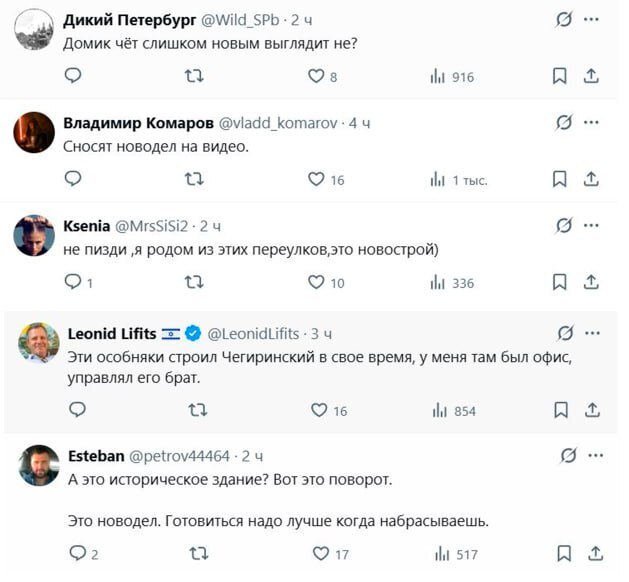The image size is (629, 582).
Task: Click Ksenia's profile avatar
Action: 34,236
